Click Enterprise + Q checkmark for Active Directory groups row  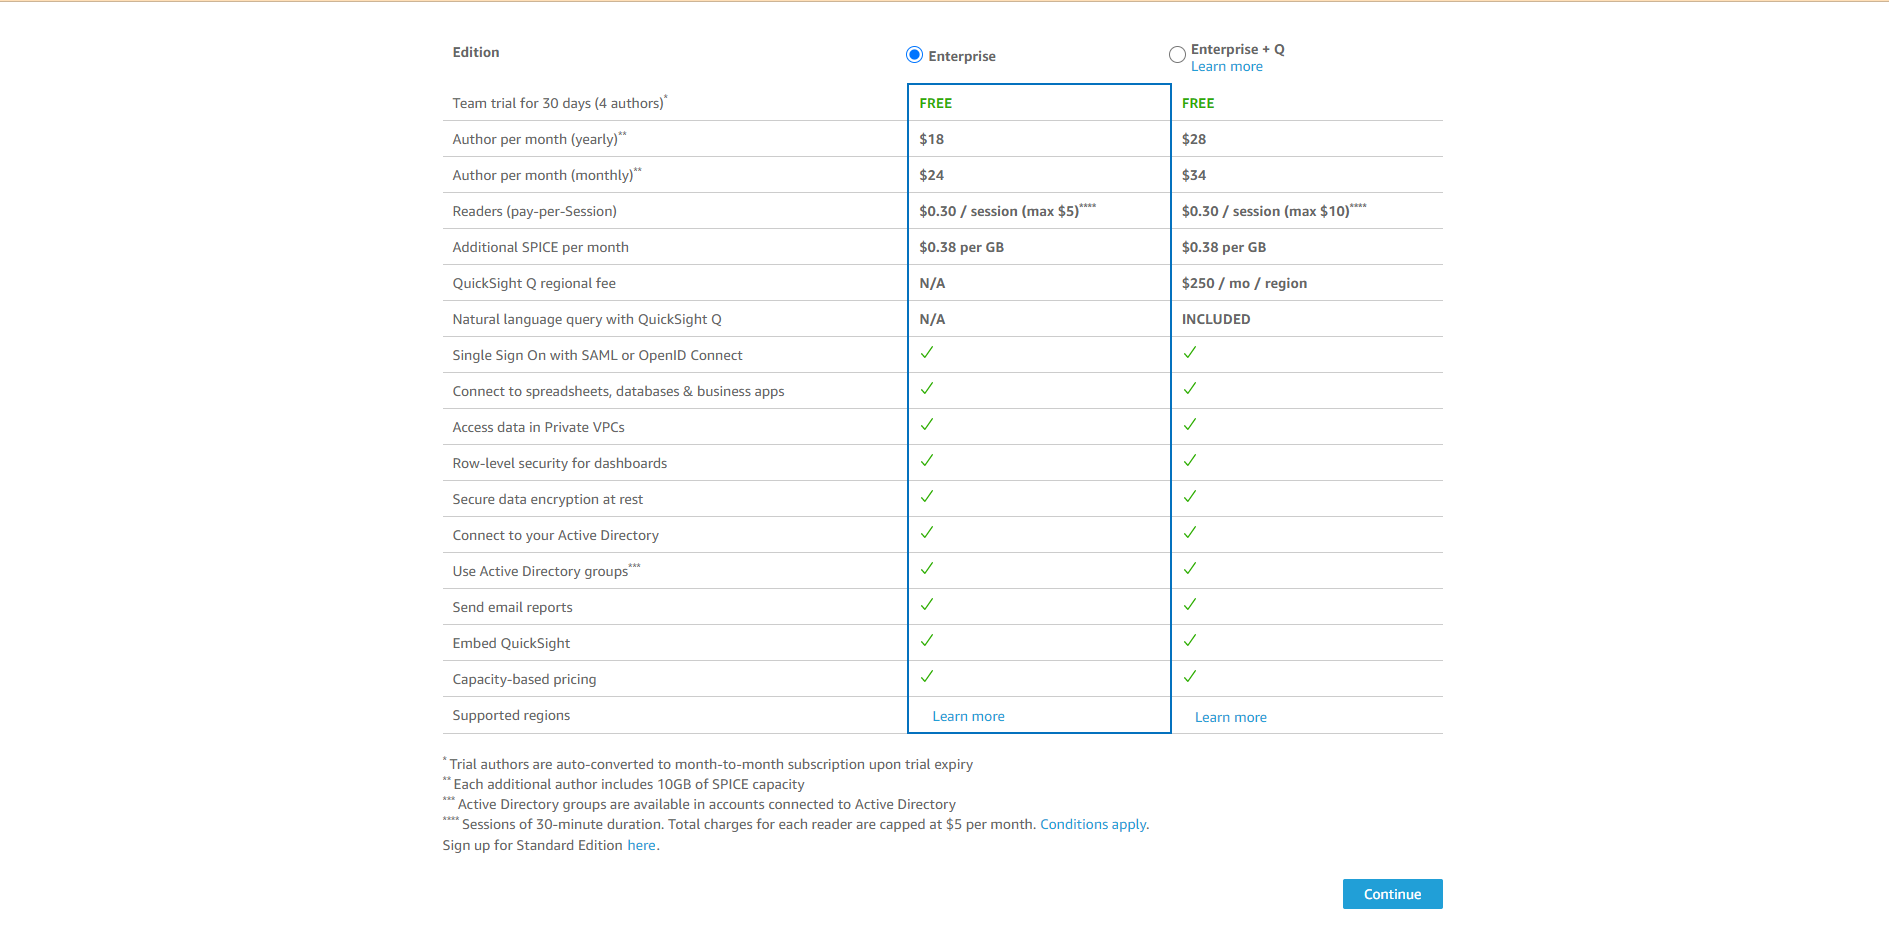1190,568
